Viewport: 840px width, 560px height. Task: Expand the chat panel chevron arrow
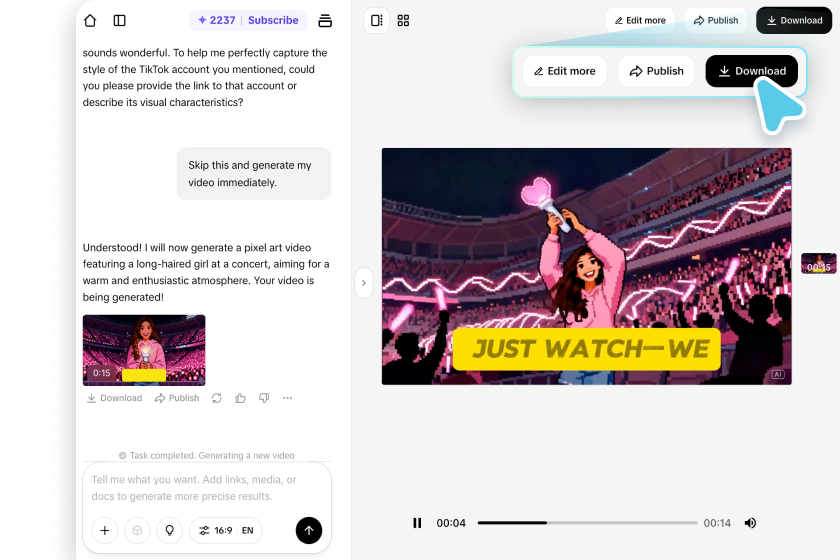pyautogui.click(x=364, y=283)
